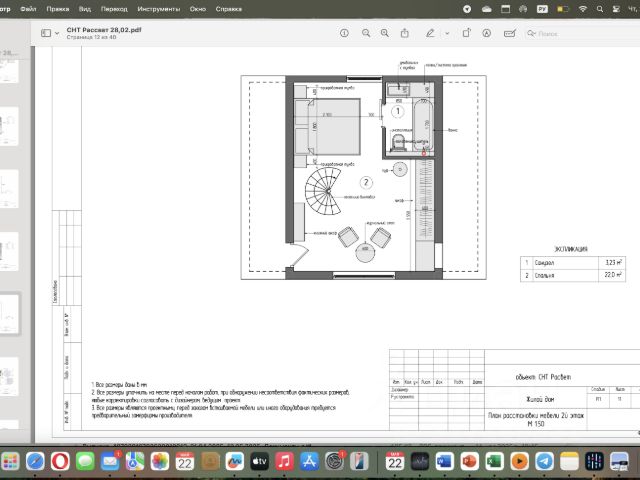Open the Окно menu
The image size is (640, 480).
point(198,9)
